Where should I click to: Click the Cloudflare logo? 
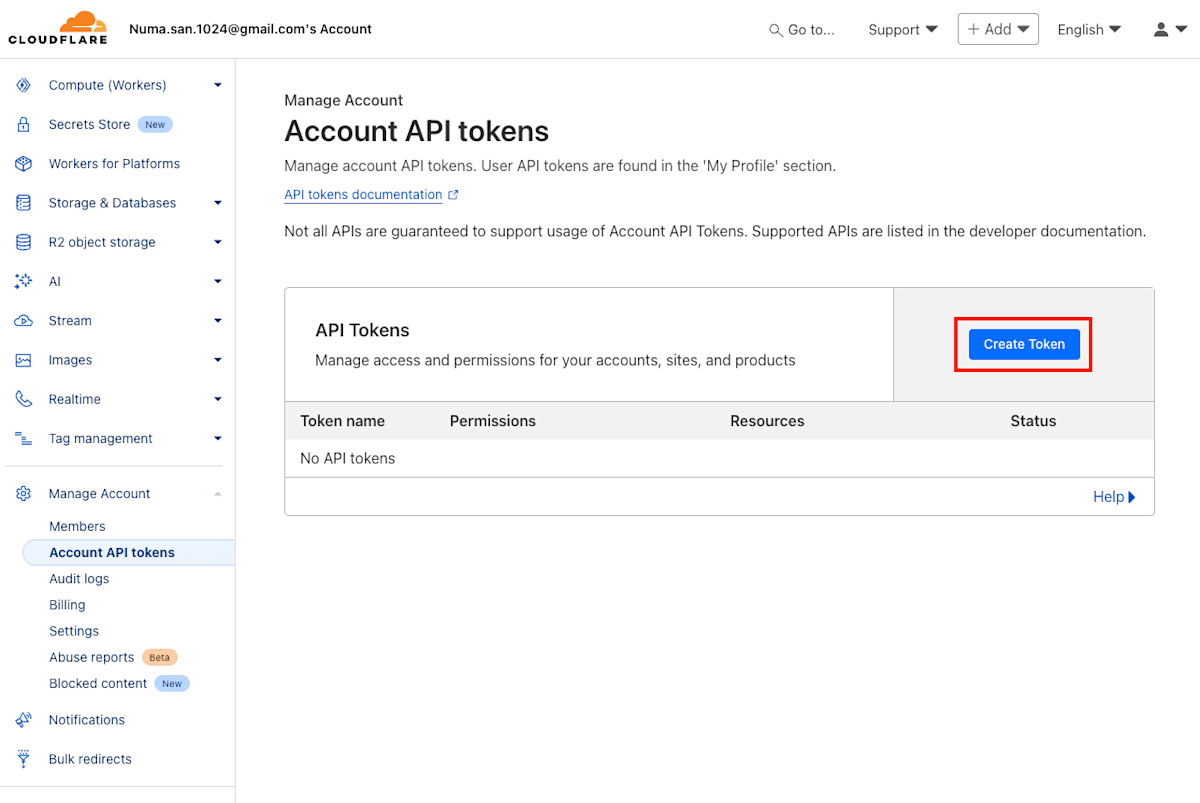click(x=57, y=28)
